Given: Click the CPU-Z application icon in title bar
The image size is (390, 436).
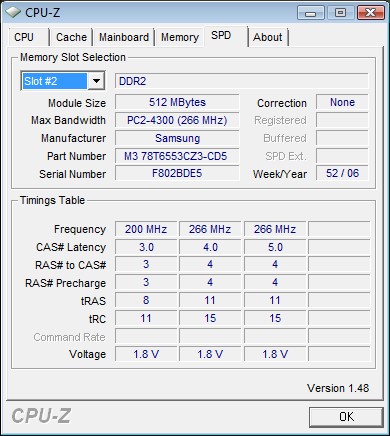Looking at the screenshot, I should click(13, 12).
